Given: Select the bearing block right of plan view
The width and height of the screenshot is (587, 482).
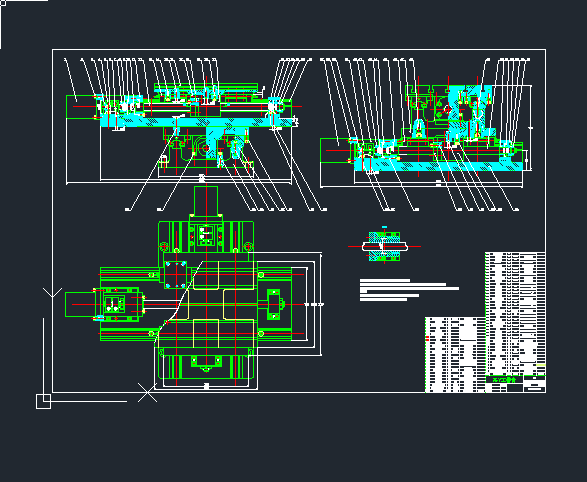Looking at the screenshot, I should pos(274,304).
